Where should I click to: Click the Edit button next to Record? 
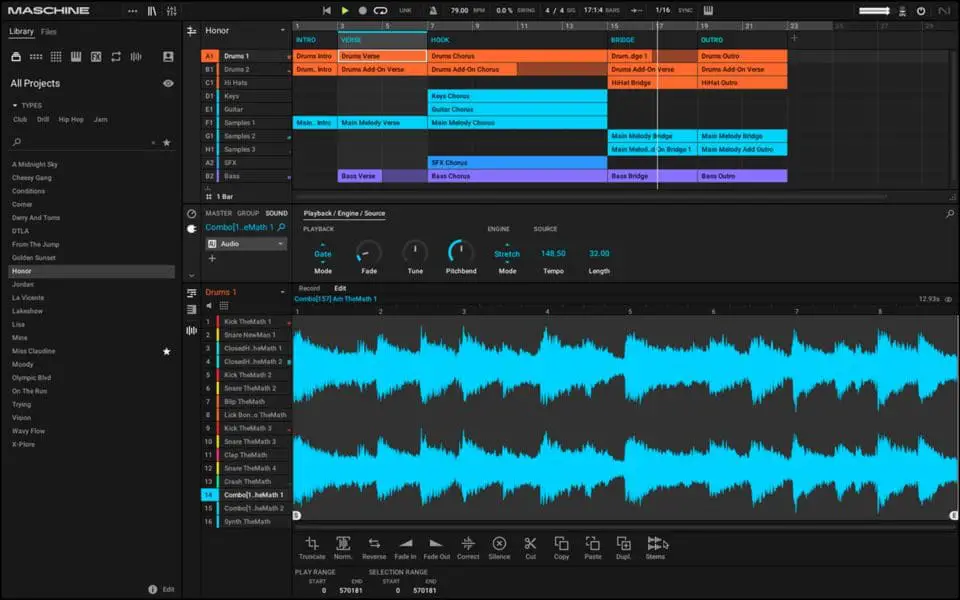click(340, 287)
